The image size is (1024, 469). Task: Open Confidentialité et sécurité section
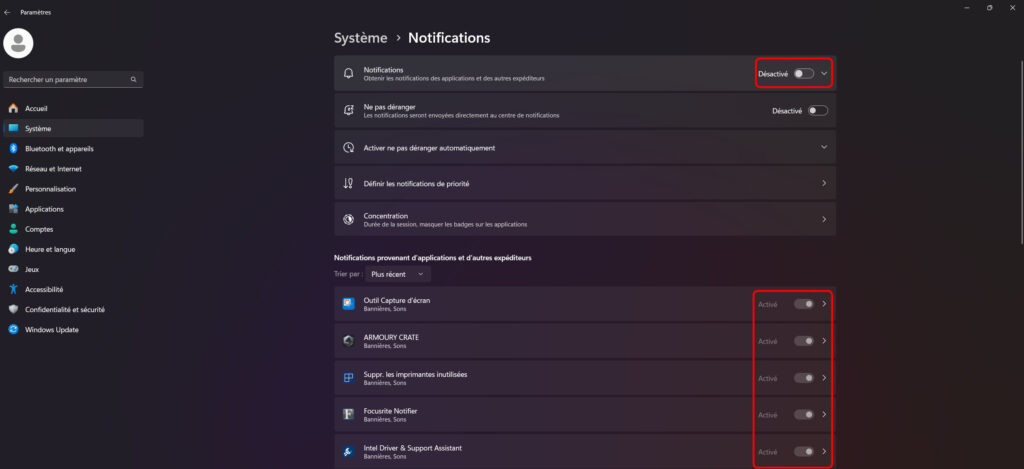pos(73,310)
